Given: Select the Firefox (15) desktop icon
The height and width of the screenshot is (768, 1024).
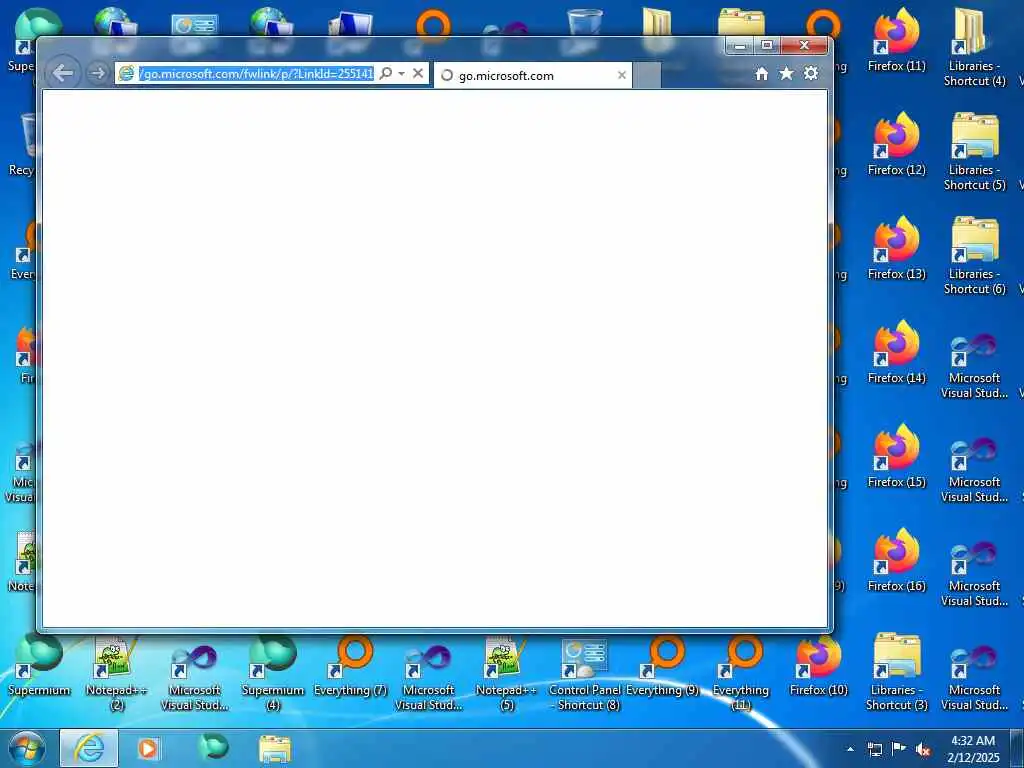Looking at the screenshot, I should point(897,456).
